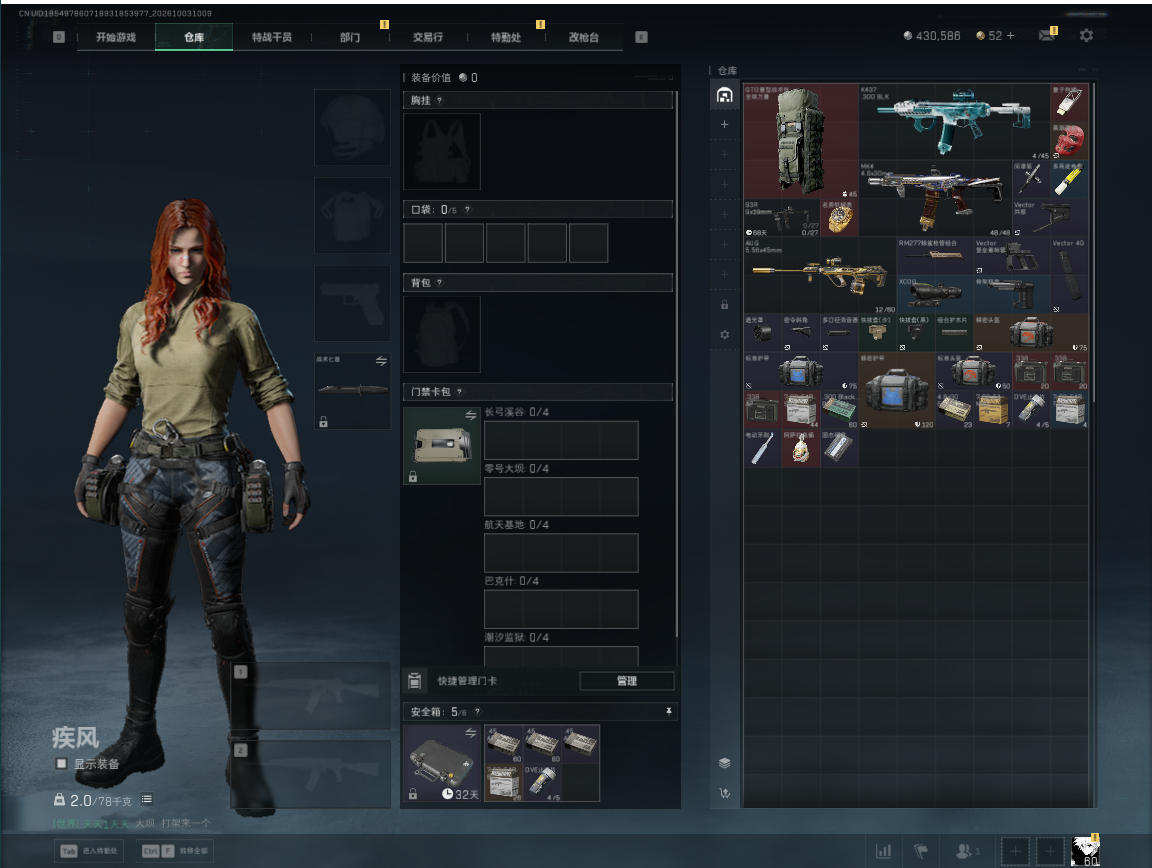Click the stash stacking layers icon

[x=724, y=763]
